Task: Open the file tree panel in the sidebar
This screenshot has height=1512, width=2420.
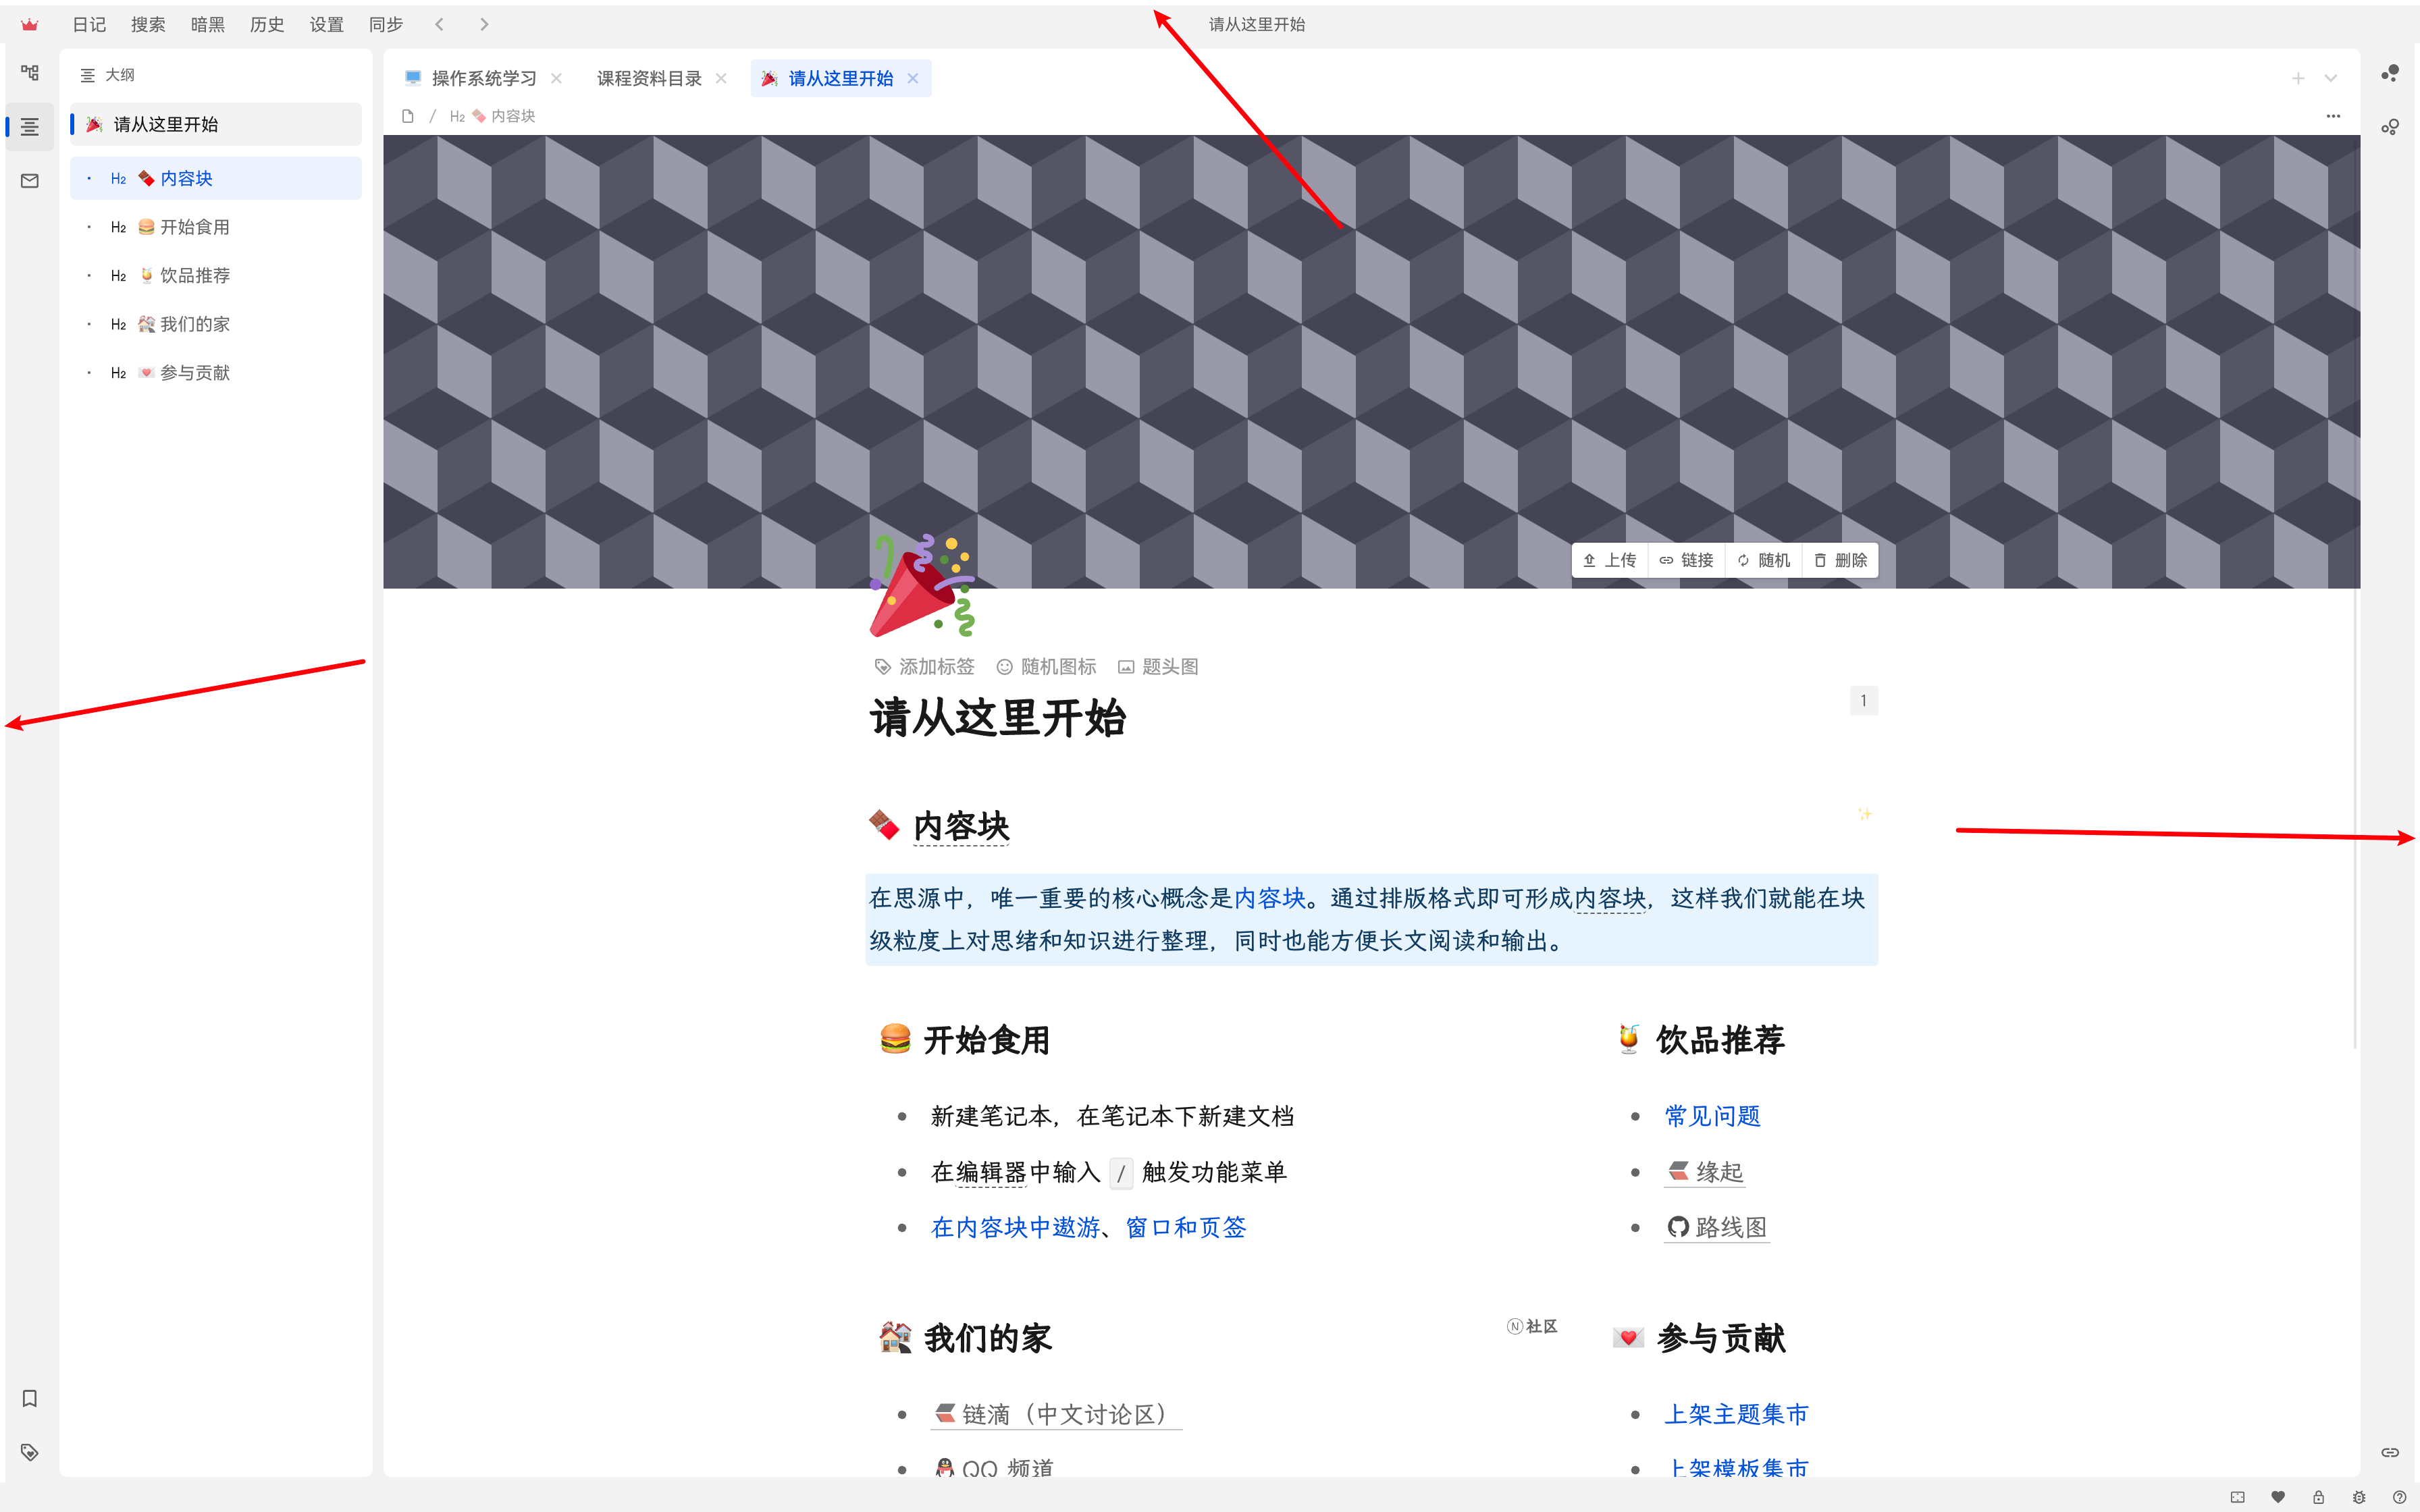Action: tap(30, 72)
